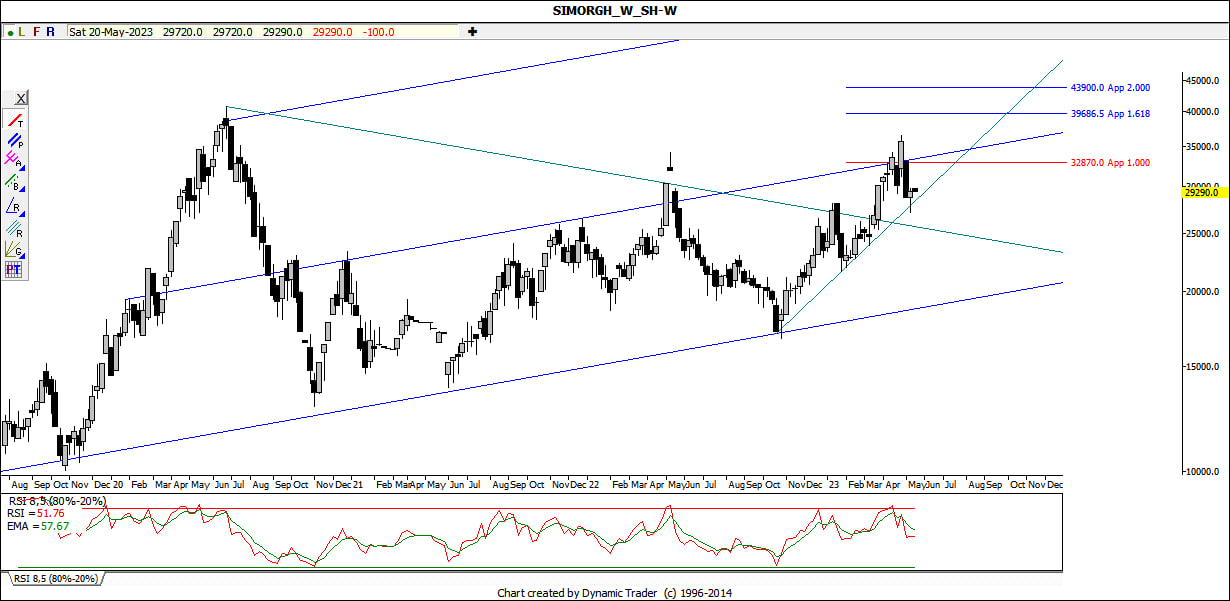Viewport: 1230px width, 601px height.
Task: Close the drawing tools palette with X
Action: click(20, 98)
